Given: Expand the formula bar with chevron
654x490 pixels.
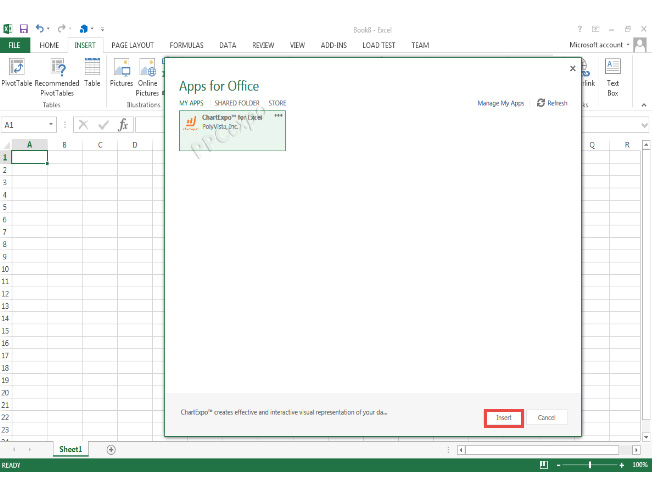Looking at the screenshot, I should click(x=644, y=125).
